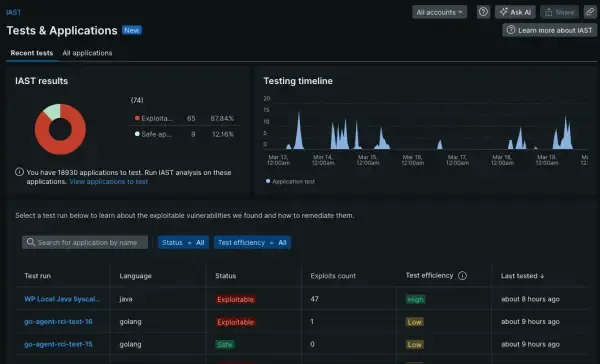Sort by the Exploits count column
This screenshot has width=600, height=364.
click(333, 276)
